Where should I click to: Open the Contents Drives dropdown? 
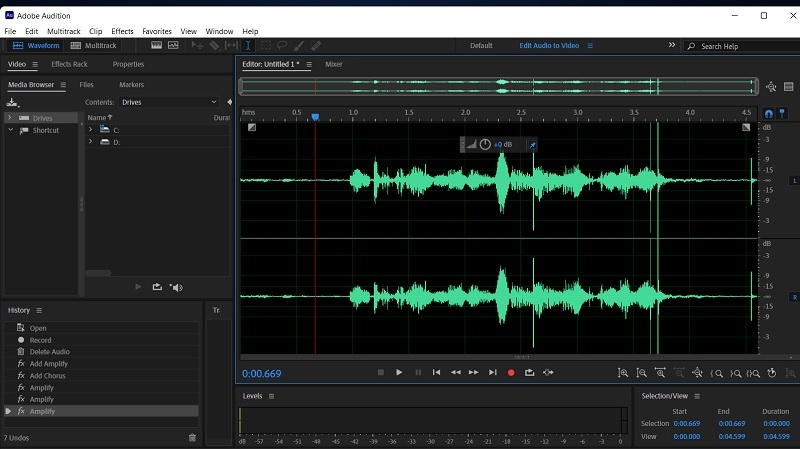[x=168, y=102]
